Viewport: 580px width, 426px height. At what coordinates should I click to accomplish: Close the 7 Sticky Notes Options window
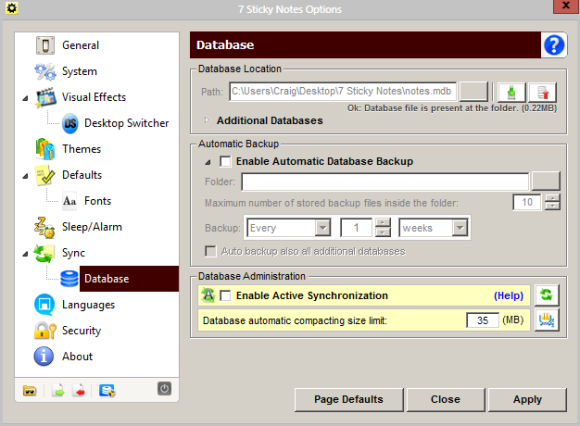click(x=565, y=6)
